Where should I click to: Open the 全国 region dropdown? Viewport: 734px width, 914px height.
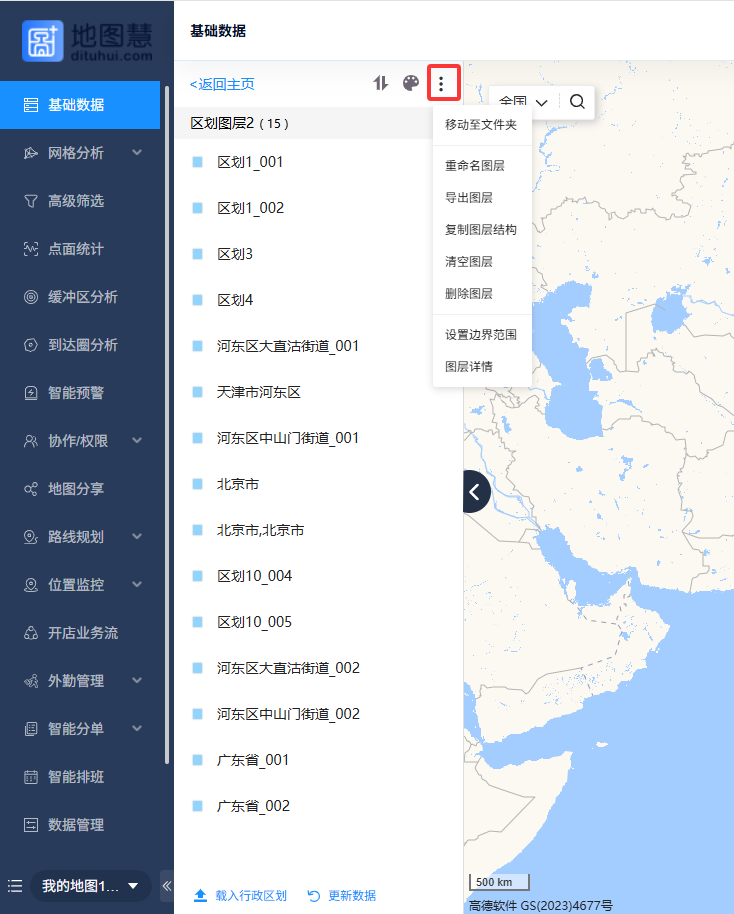tap(524, 102)
